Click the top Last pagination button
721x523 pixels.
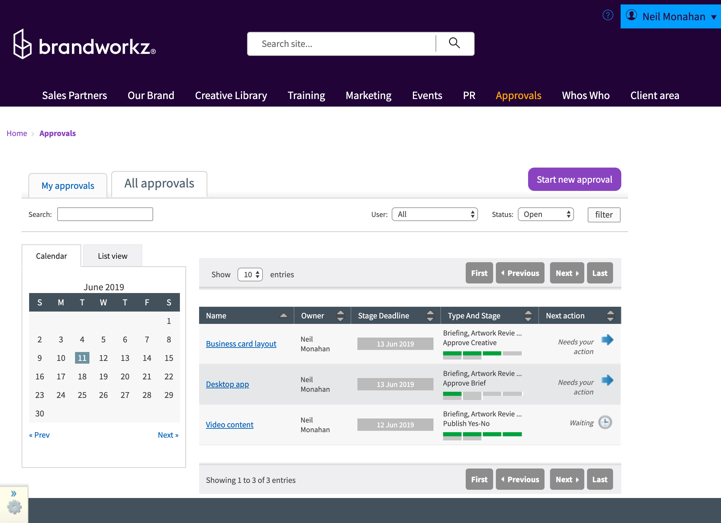[x=600, y=273]
